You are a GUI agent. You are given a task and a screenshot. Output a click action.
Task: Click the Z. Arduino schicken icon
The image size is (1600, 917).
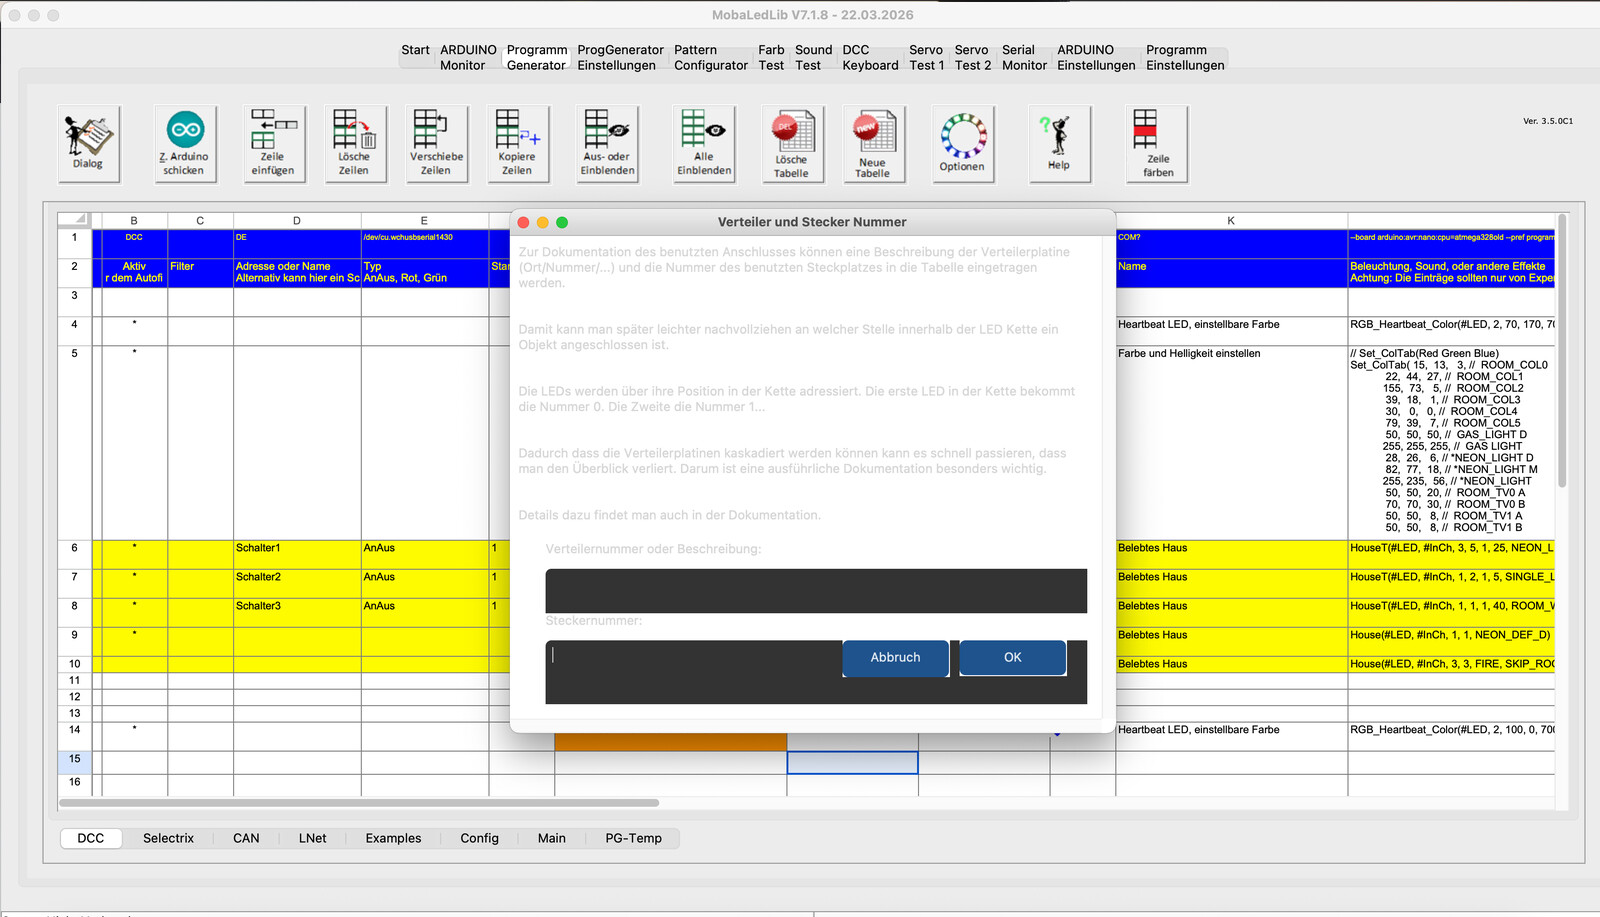(185, 143)
